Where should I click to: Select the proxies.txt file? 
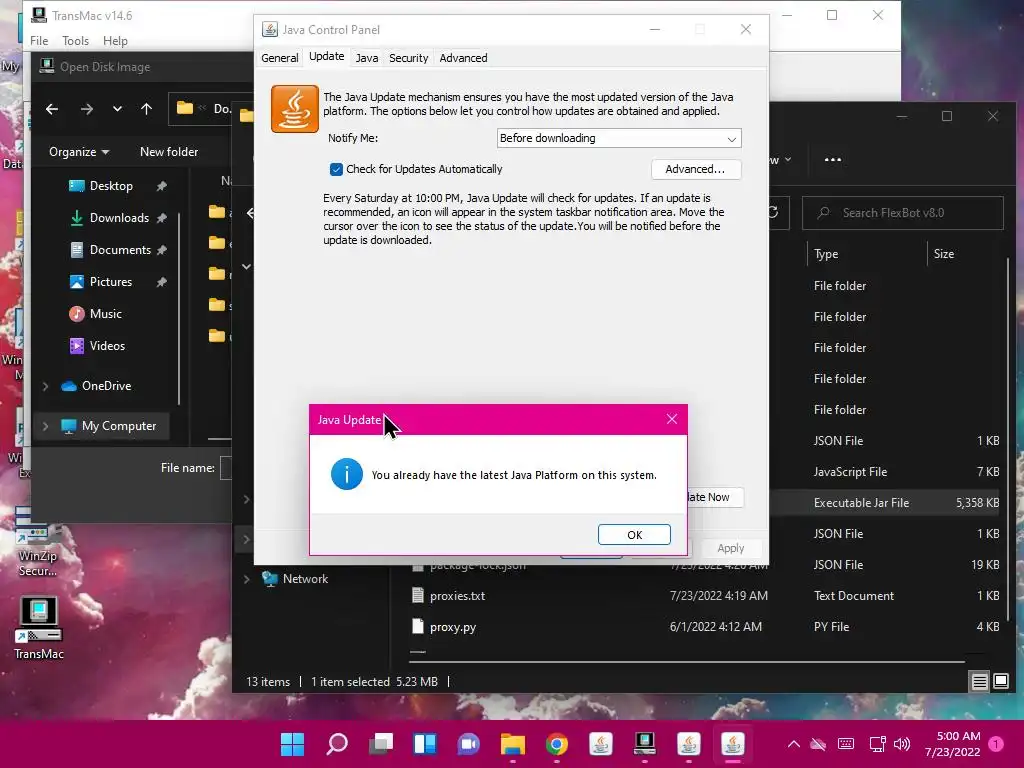[x=457, y=596]
